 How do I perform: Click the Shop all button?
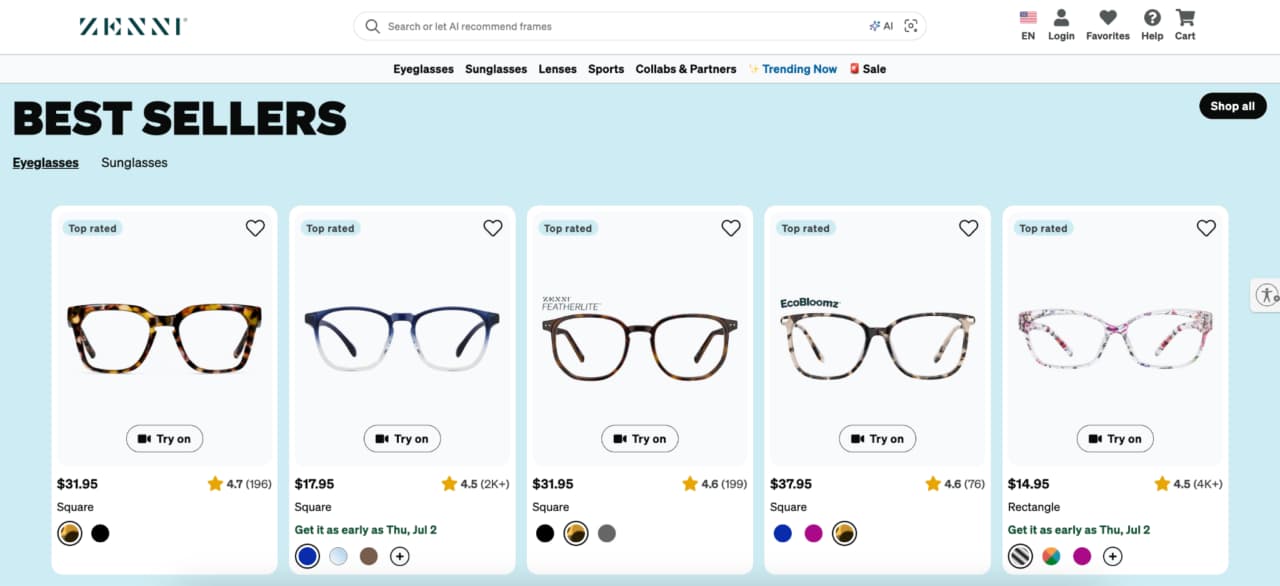coord(1232,106)
